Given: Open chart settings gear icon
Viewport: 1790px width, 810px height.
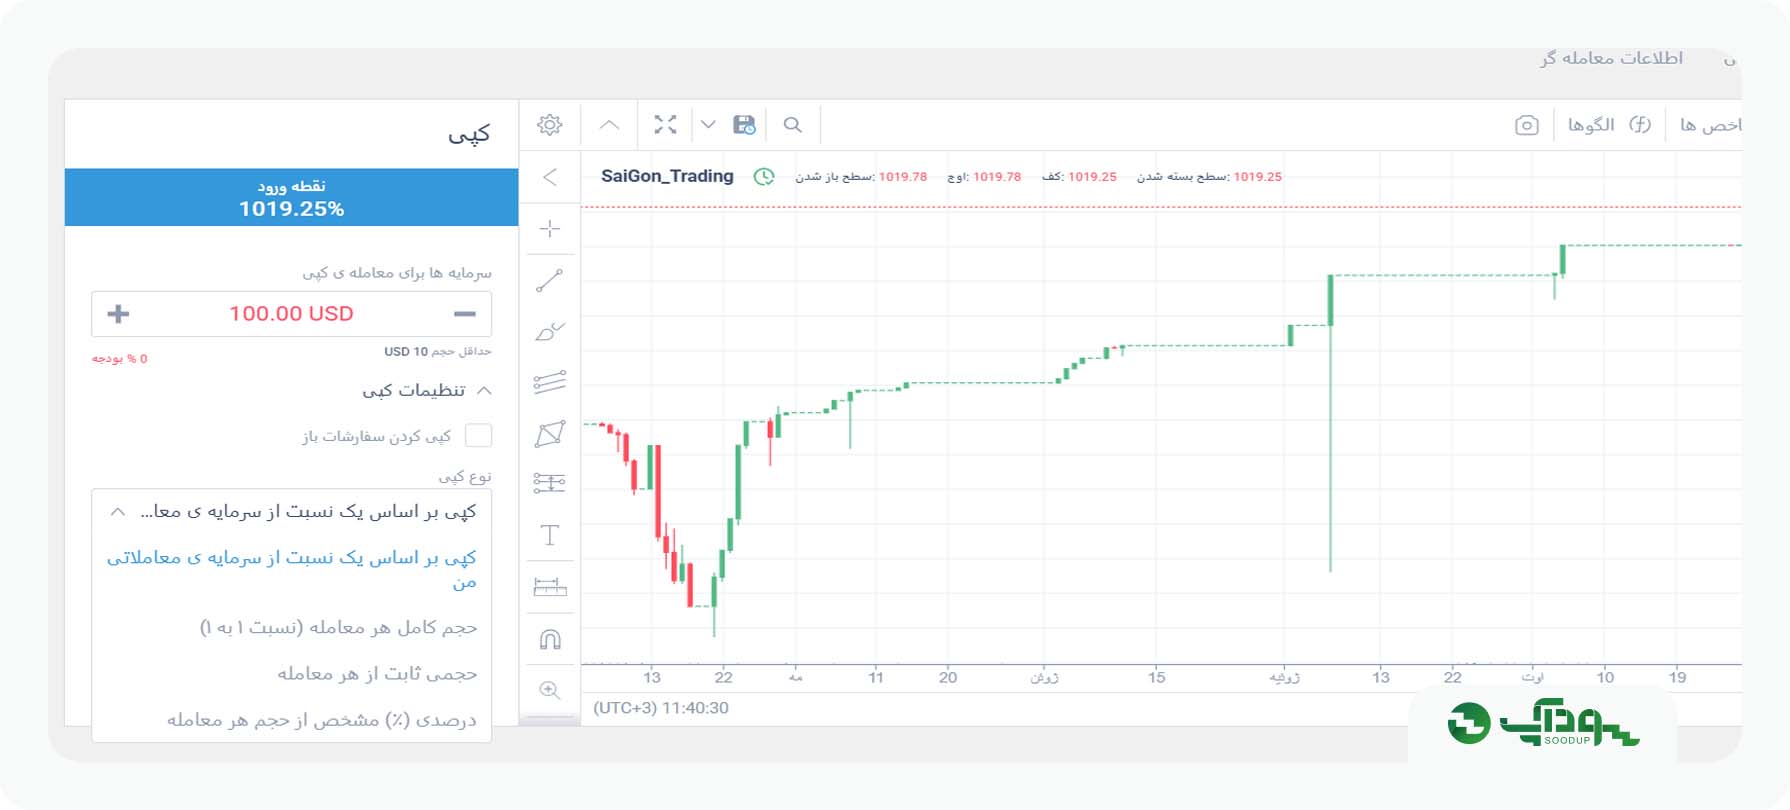Looking at the screenshot, I should pos(549,125).
